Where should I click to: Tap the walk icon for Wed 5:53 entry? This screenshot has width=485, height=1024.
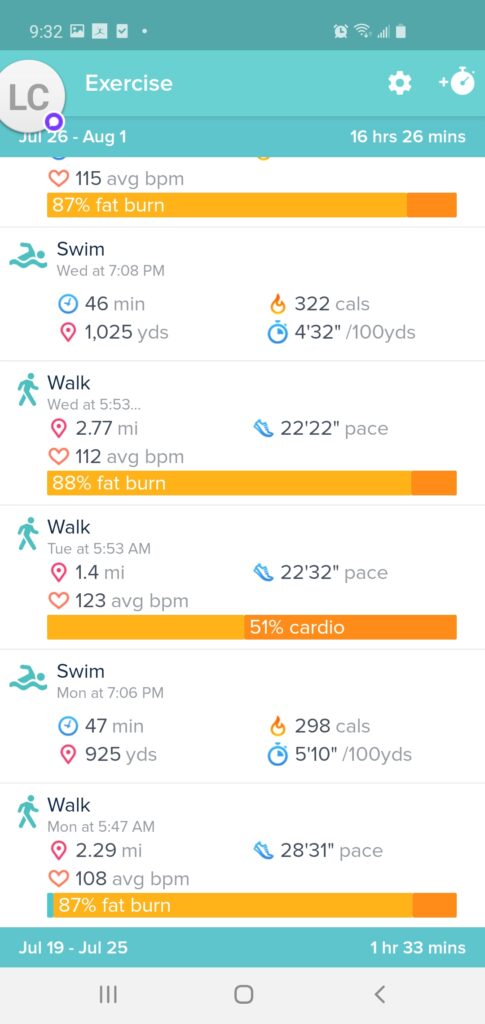pos(27,390)
